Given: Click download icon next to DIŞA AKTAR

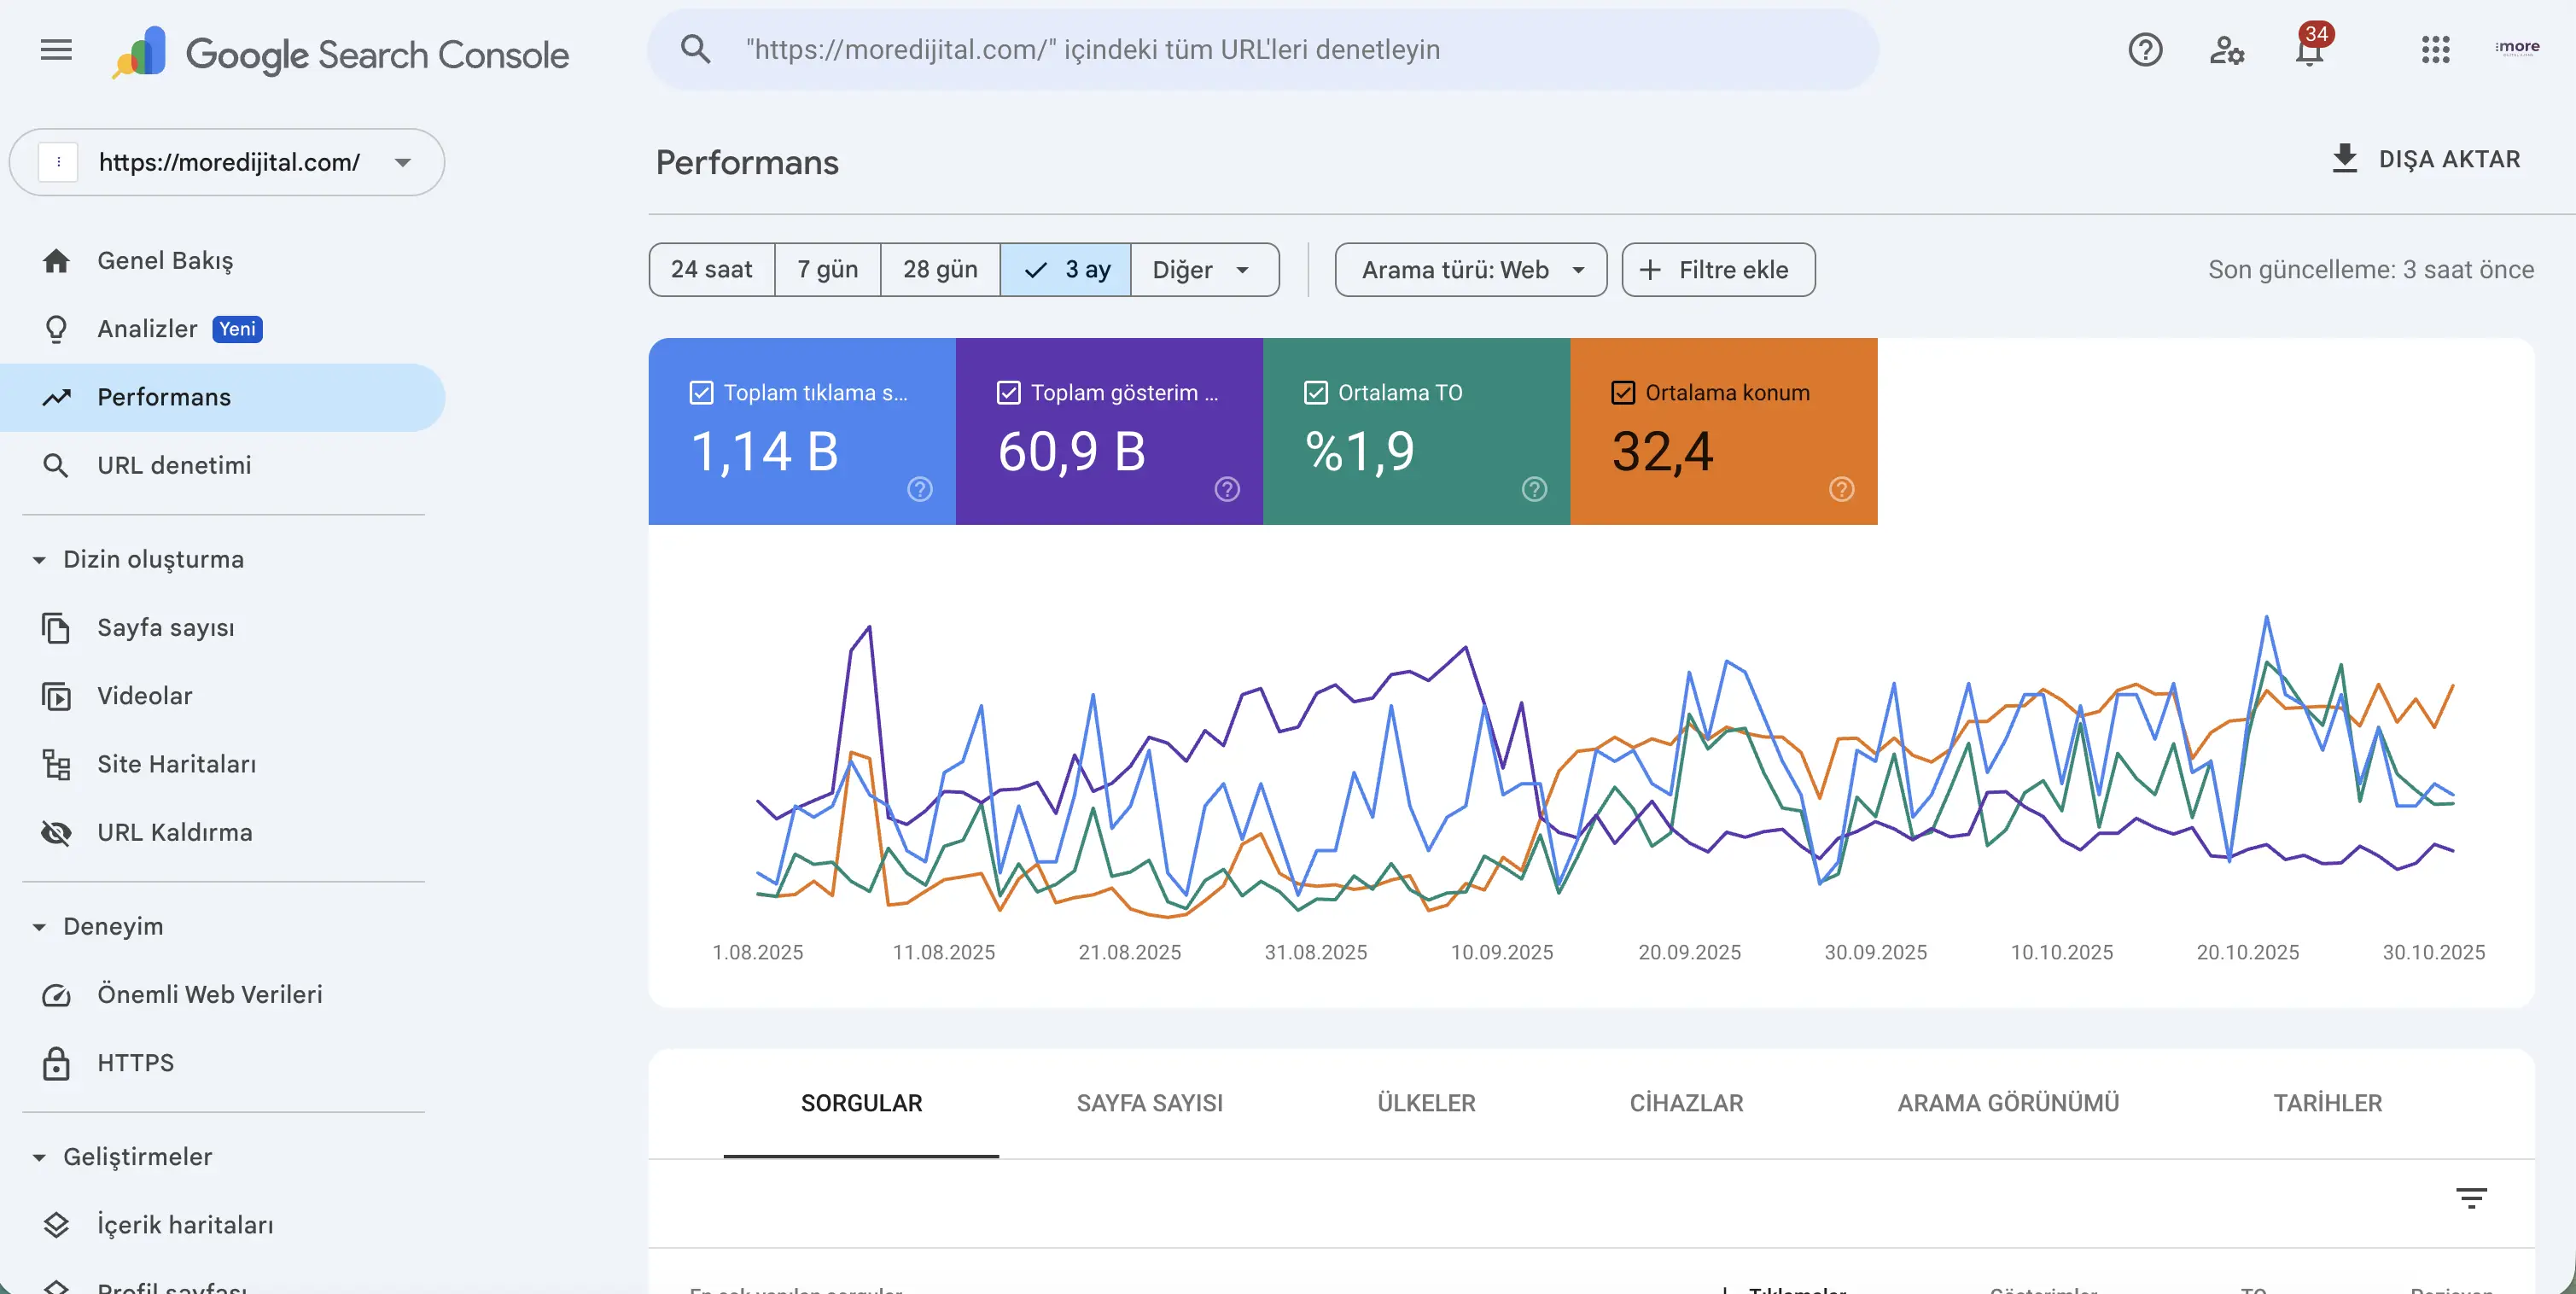Looking at the screenshot, I should coord(2344,159).
